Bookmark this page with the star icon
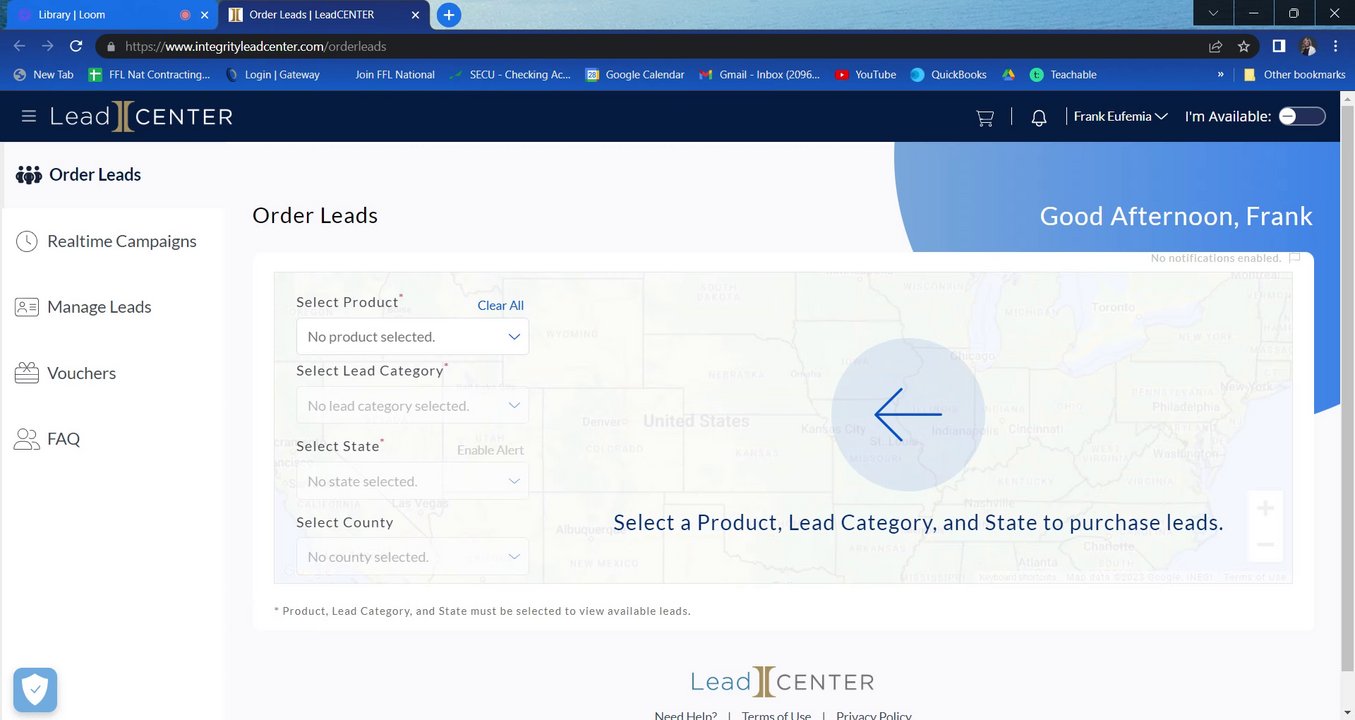The width and height of the screenshot is (1355, 720). point(1244,46)
